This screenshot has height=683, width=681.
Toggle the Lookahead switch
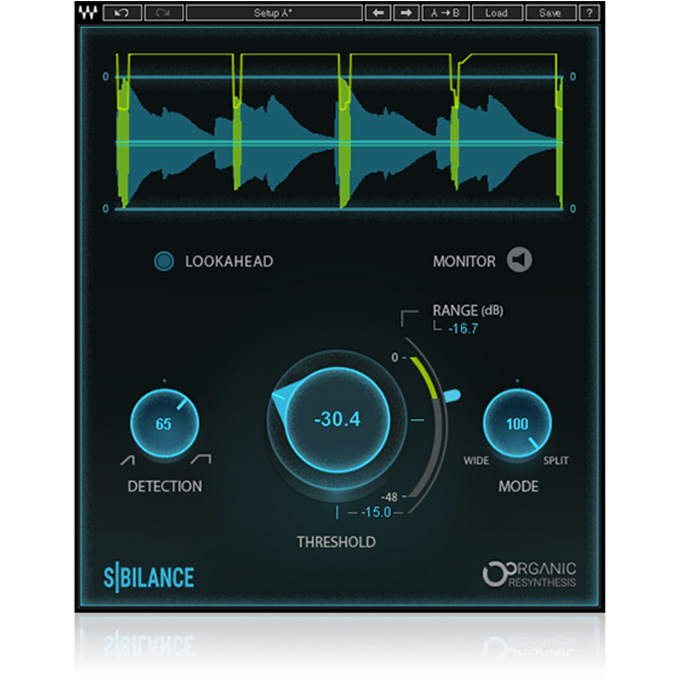pyautogui.click(x=164, y=261)
